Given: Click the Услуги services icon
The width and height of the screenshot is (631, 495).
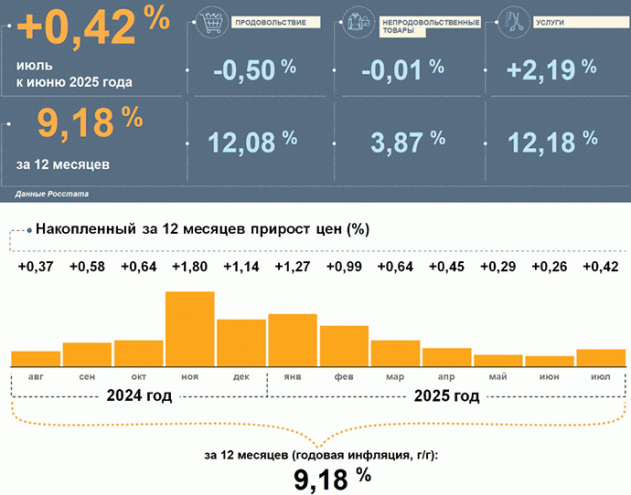Looking at the screenshot, I should pyautogui.click(x=512, y=21).
